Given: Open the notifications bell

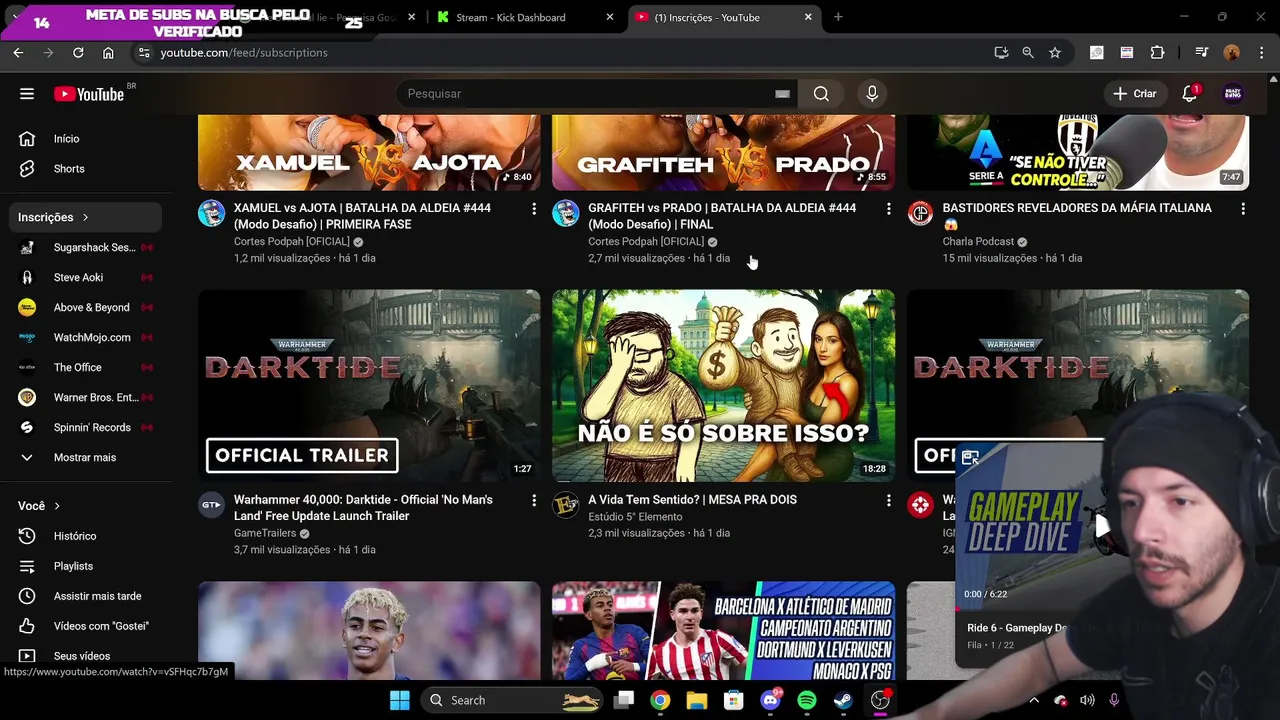Looking at the screenshot, I should 1189,94.
